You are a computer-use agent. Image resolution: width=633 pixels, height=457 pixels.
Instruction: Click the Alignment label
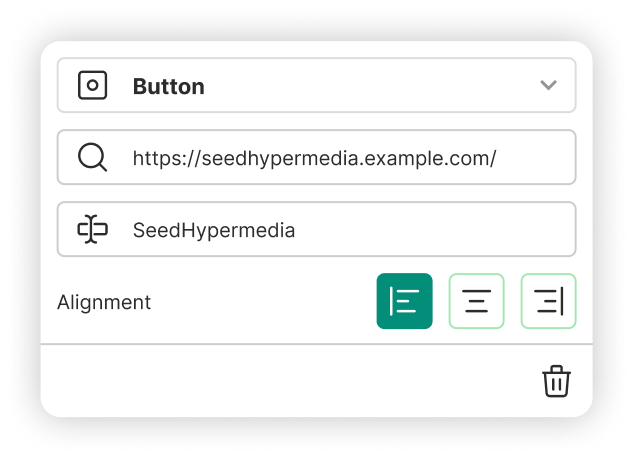[x=104, y=302]
